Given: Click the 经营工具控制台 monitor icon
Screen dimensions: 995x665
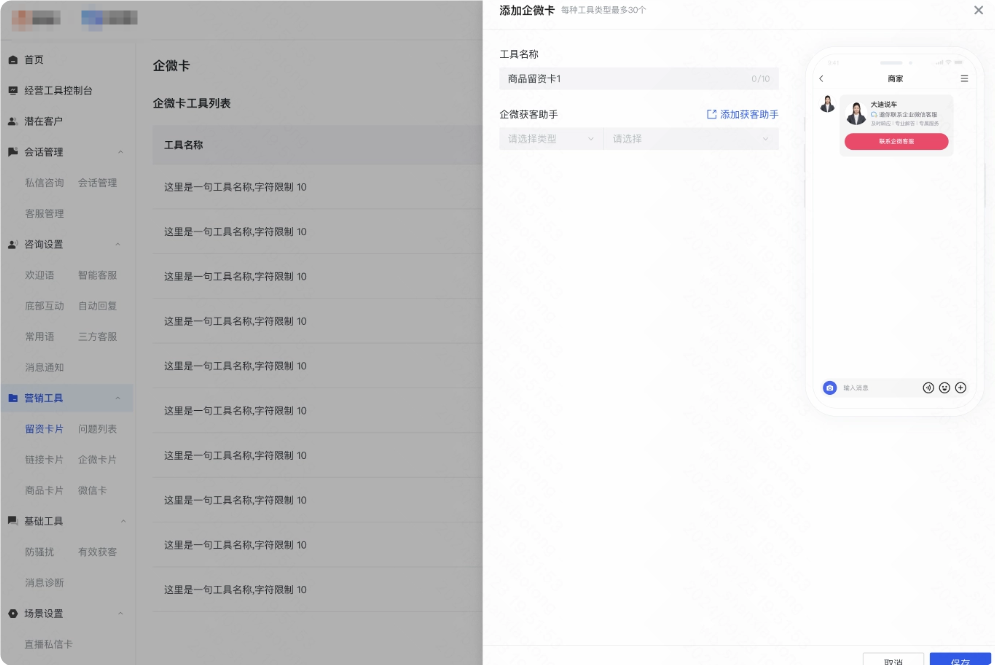Looking at the screenshot, I should pos(13,91).
